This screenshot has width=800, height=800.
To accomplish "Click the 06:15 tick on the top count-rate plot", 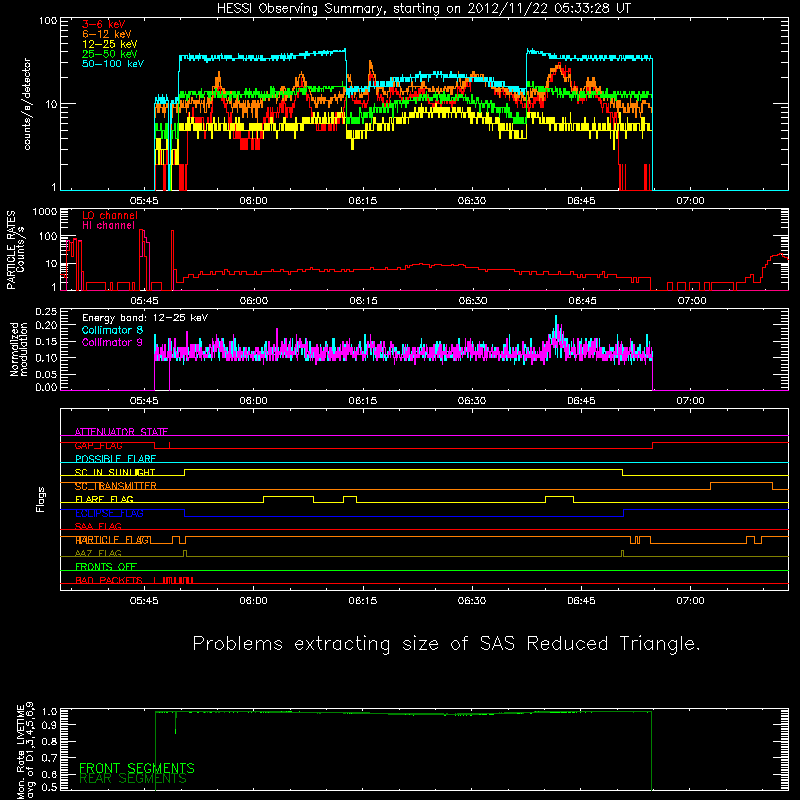I will coord(363,201).
